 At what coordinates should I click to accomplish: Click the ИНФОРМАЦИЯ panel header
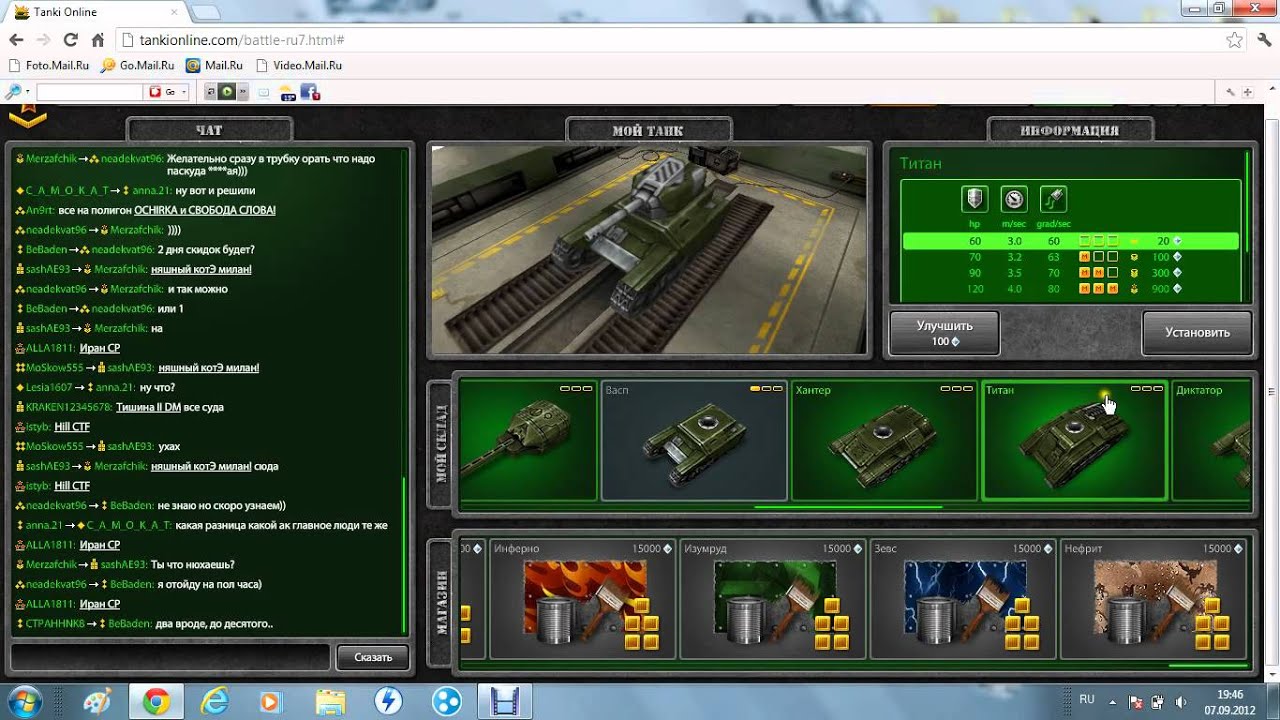pos(1070,130)
